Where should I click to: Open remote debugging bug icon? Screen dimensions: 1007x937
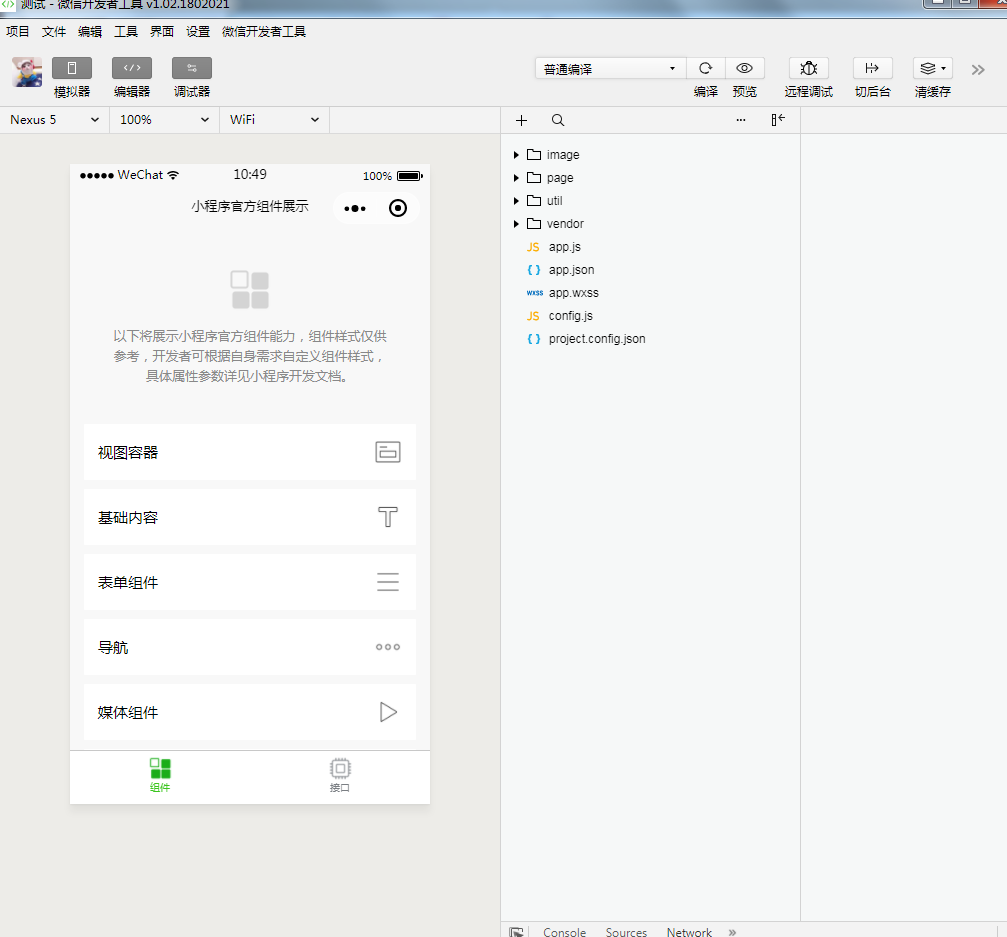click(809, 68)
